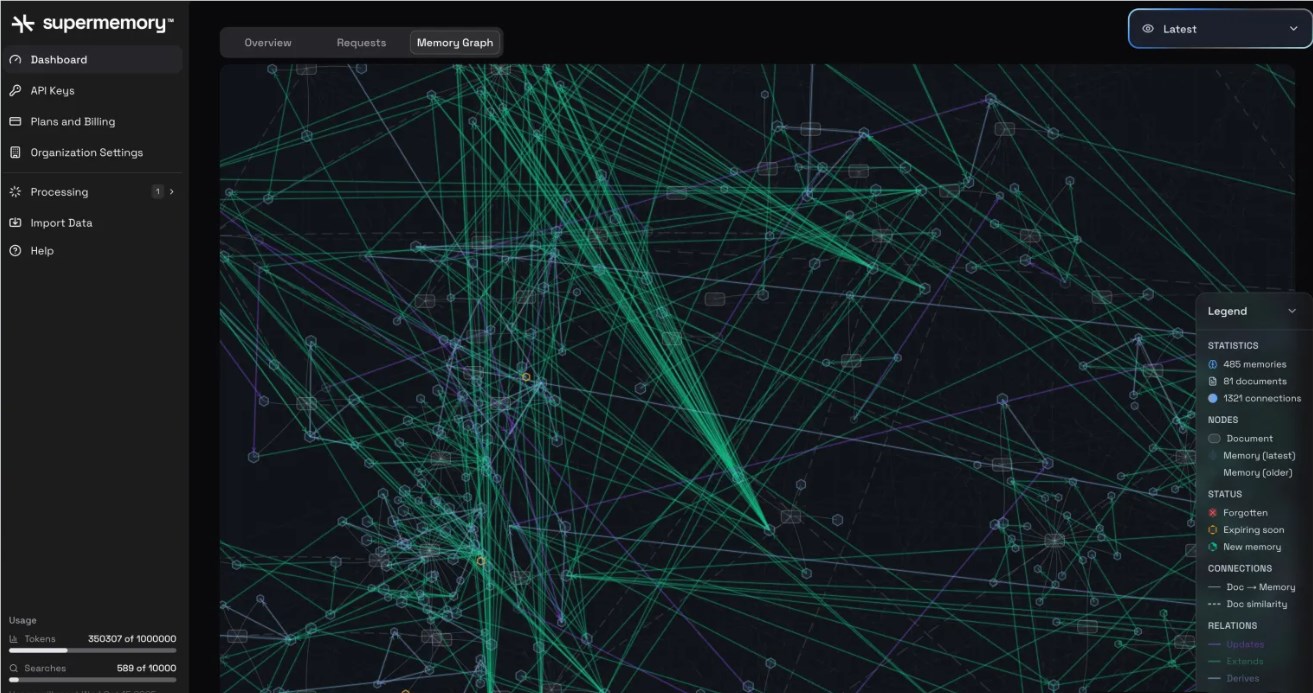Click the Help question mark icon

click(x=15, y=251)
